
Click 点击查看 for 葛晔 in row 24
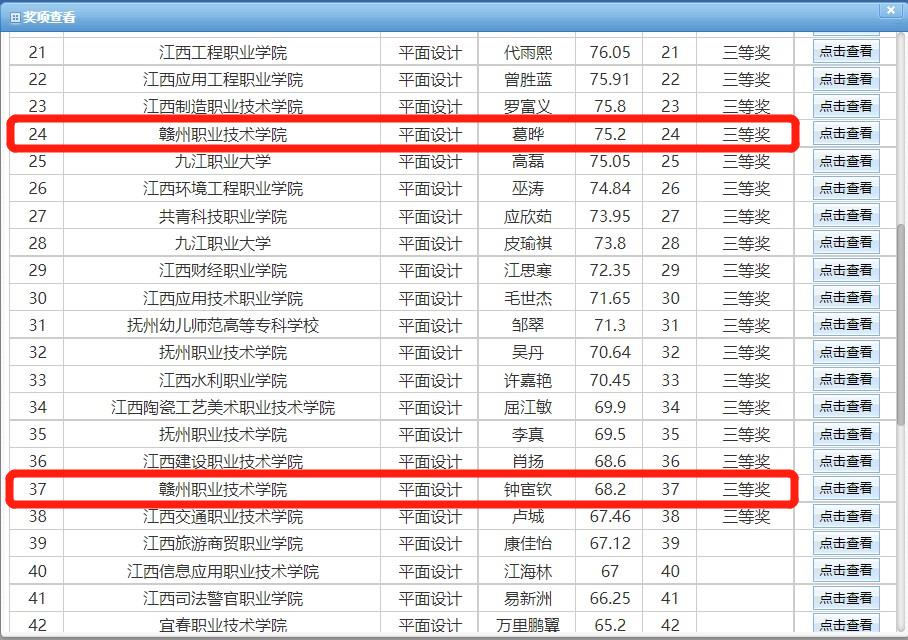(846, 133)
